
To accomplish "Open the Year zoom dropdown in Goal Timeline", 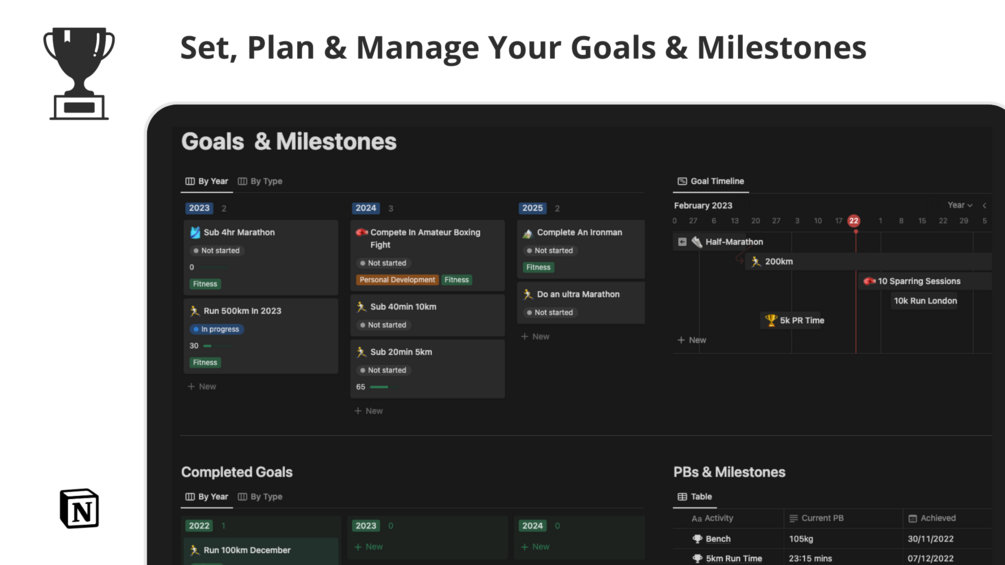I will click(960, 205).
